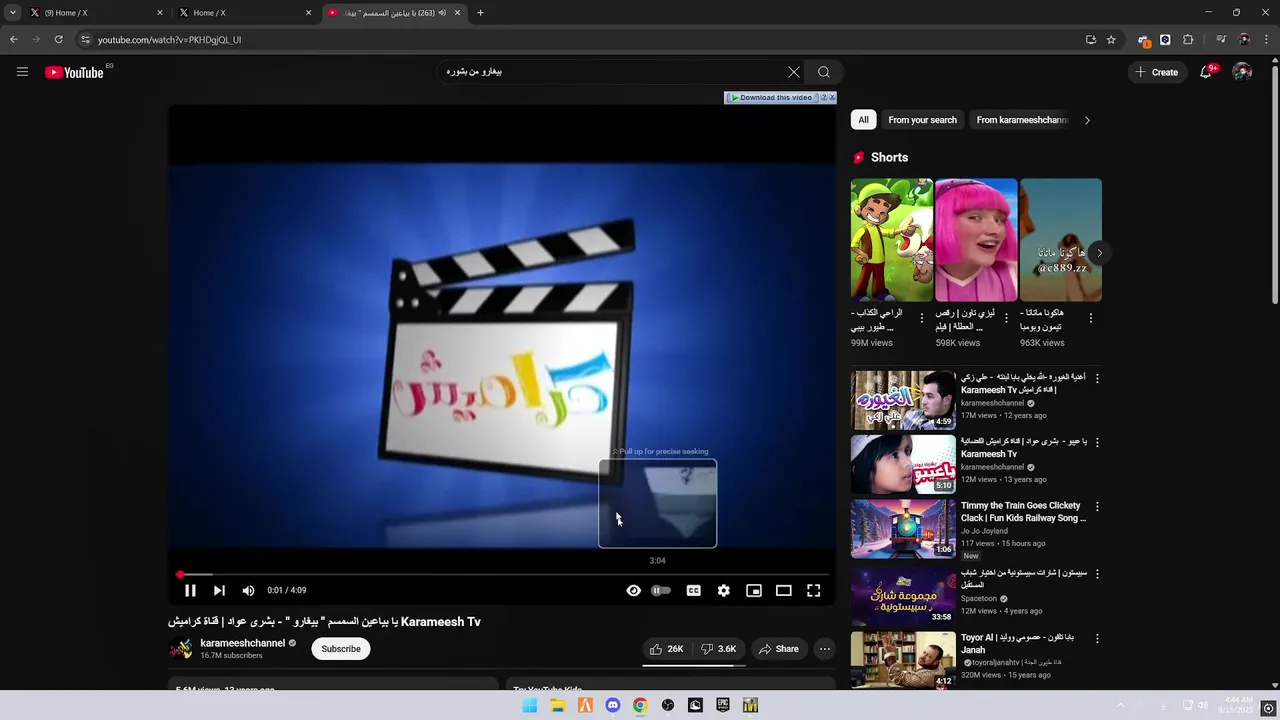Open options for the 99M views Short

[922, 318]
